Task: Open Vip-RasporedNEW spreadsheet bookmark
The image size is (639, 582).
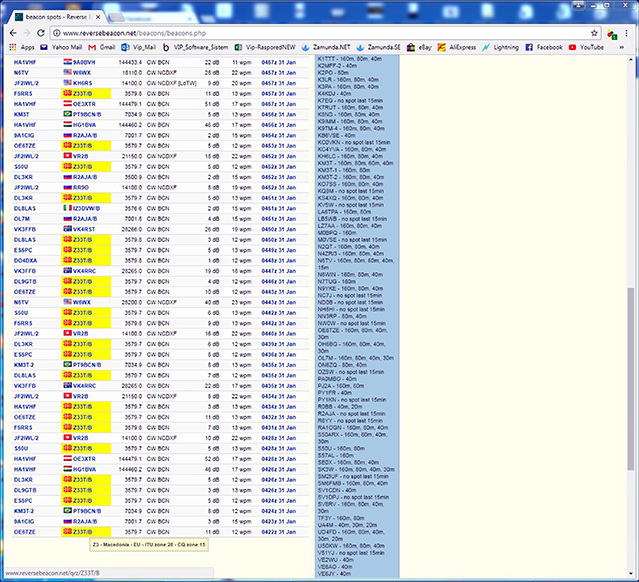Action: 265,47
